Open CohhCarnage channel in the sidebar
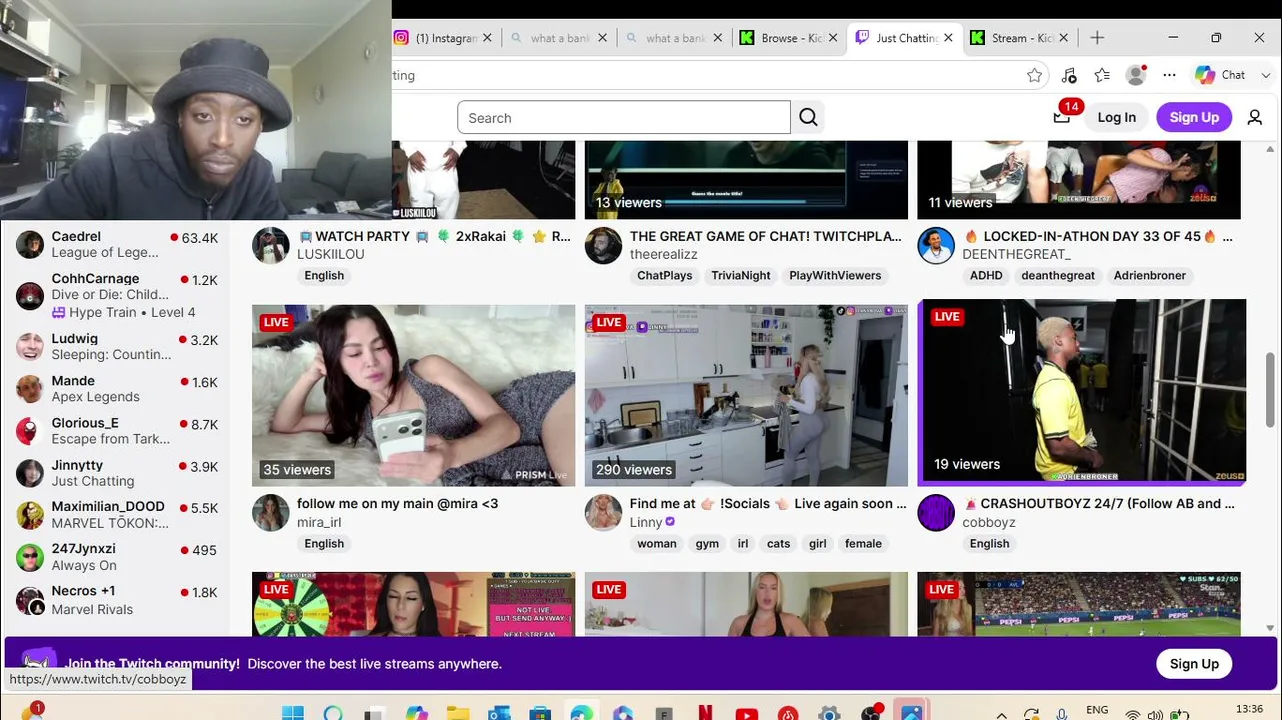Viewport: 1282px width, 720px height. point(117,295)
